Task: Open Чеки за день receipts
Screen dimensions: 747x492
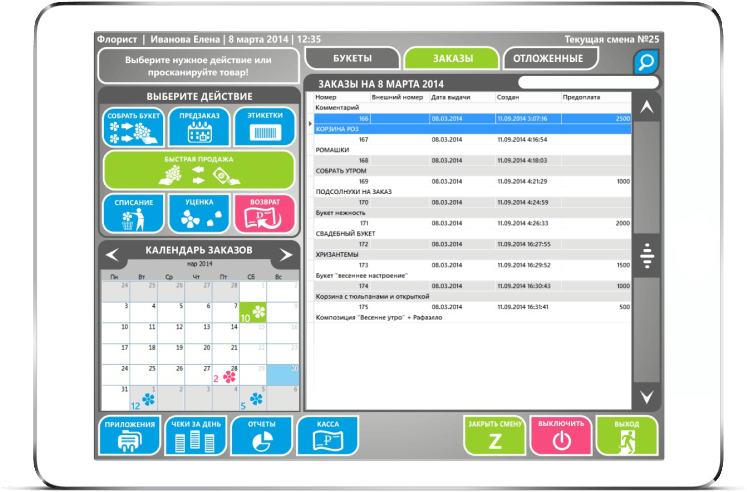Action: [x=196, y=436]
